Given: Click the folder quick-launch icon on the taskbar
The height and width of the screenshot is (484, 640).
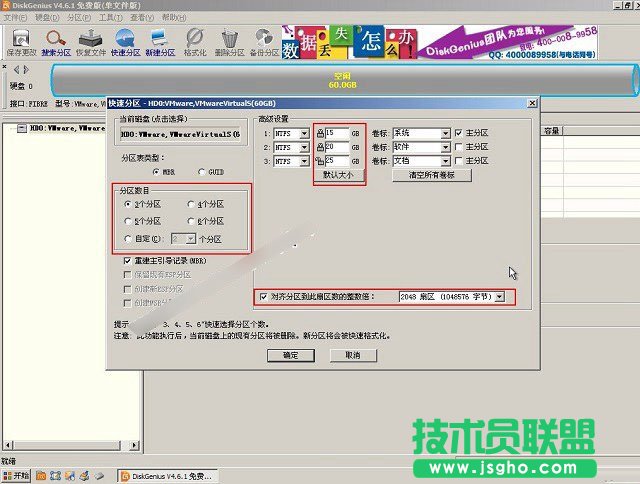Looking at the screenshot, I should (x=41, y=475).
